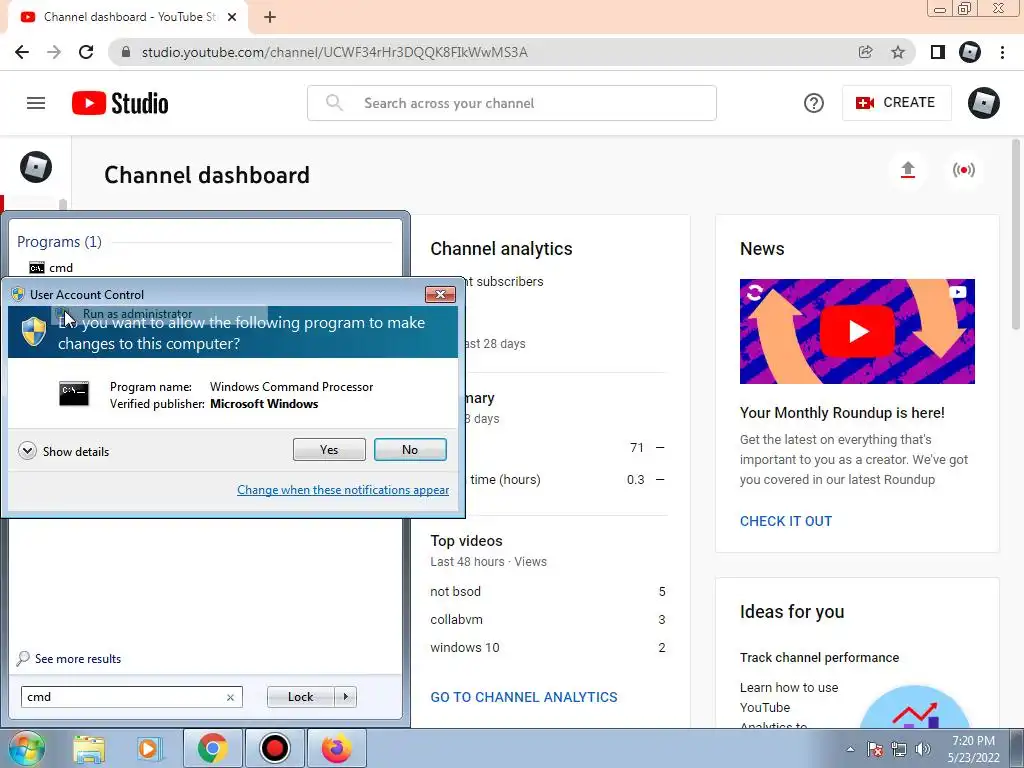Go back using the browser back arrow

22,52
